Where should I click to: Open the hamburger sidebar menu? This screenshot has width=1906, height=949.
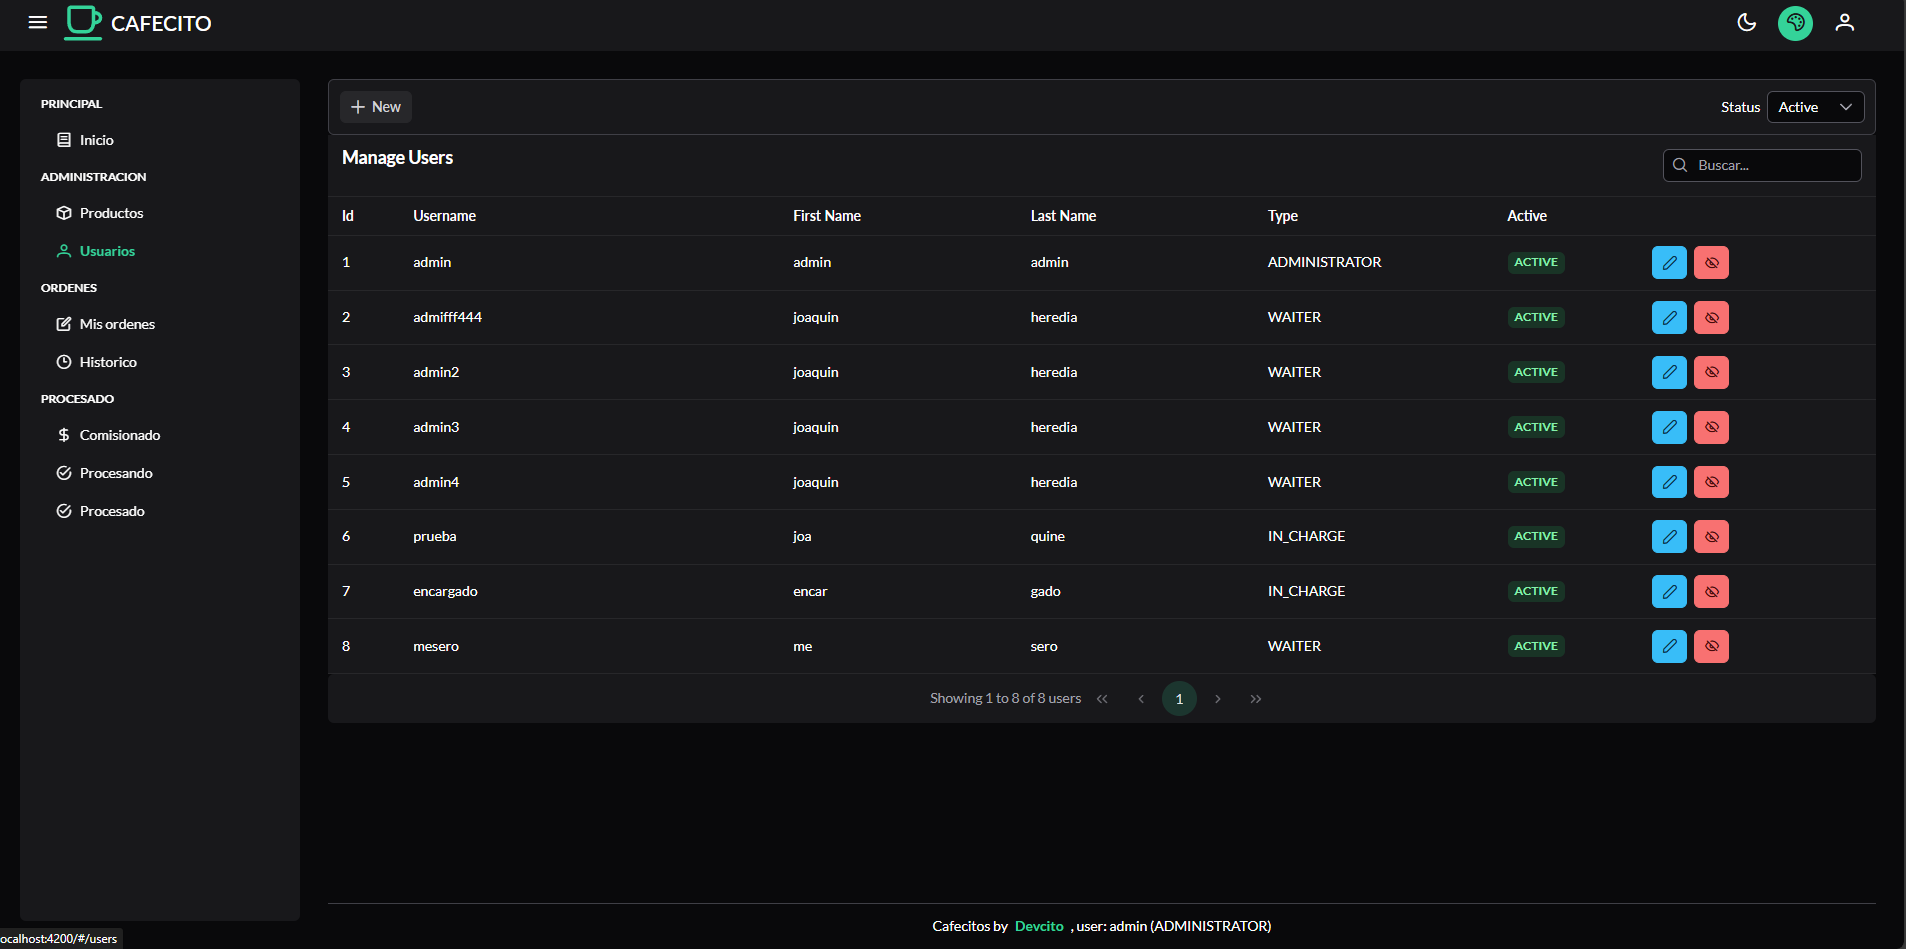[x=38, y=22]
